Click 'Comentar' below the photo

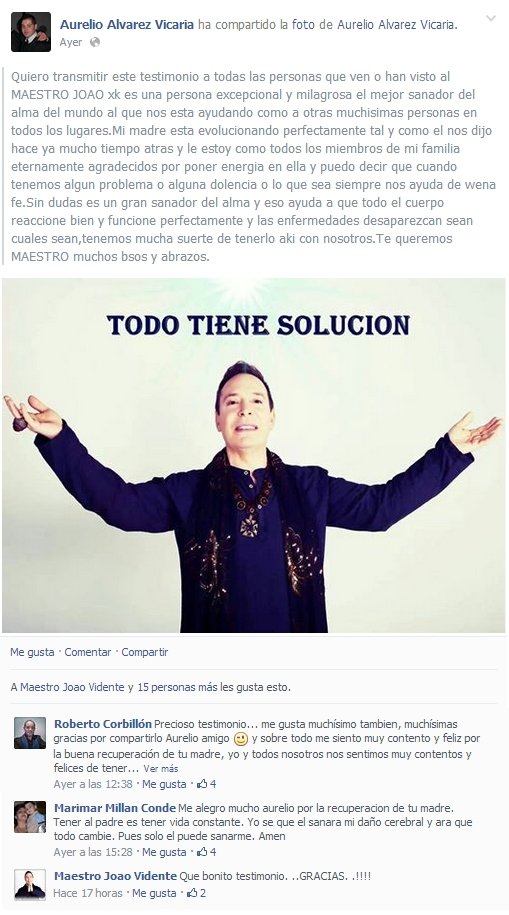coord(88,652)
